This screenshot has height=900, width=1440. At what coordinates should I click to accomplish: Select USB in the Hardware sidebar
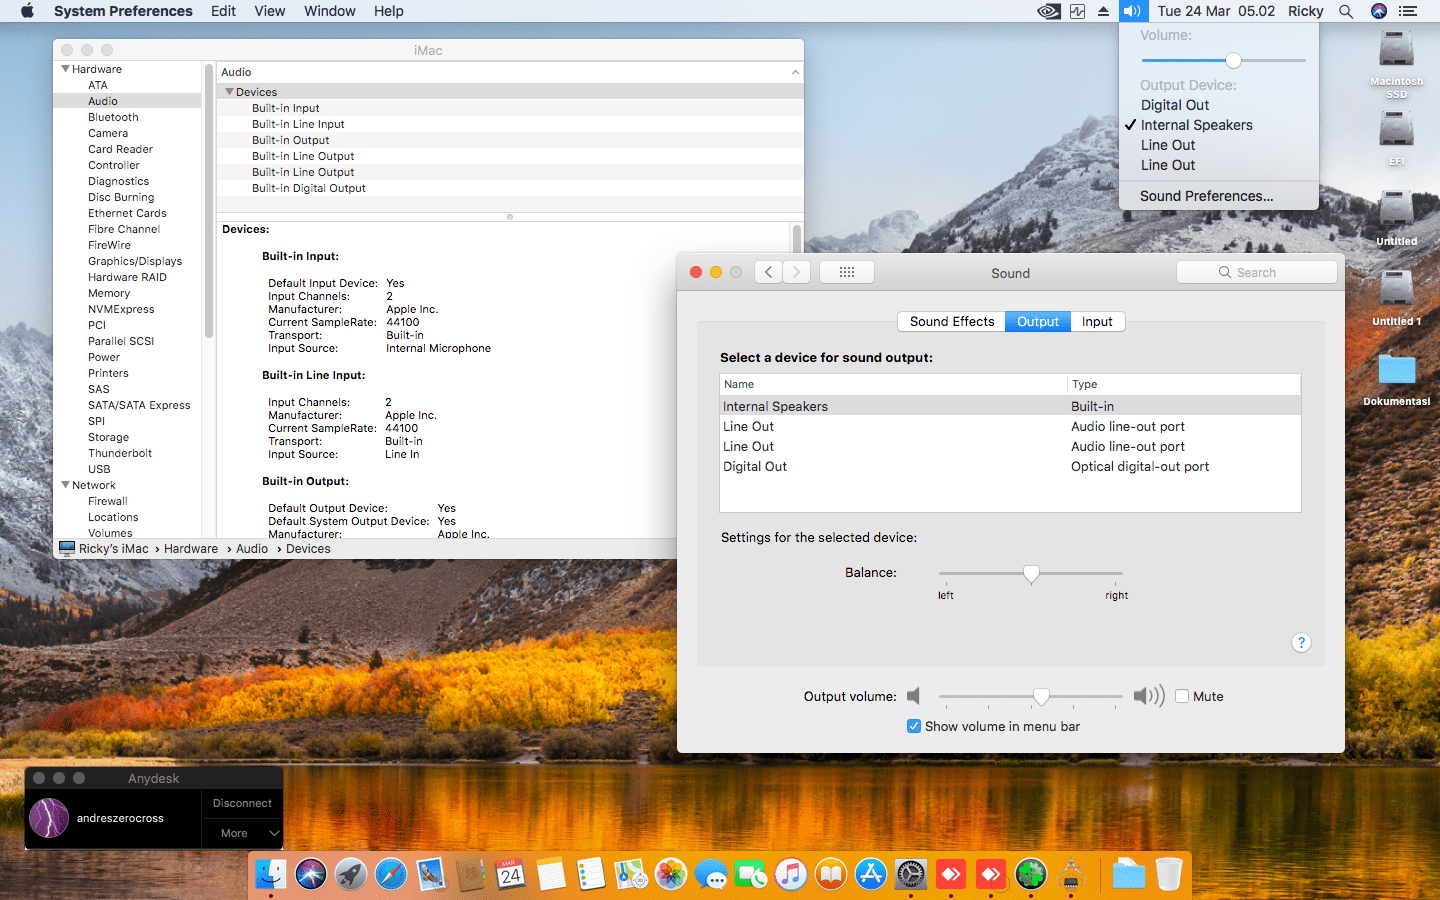(x=99, y=469)
